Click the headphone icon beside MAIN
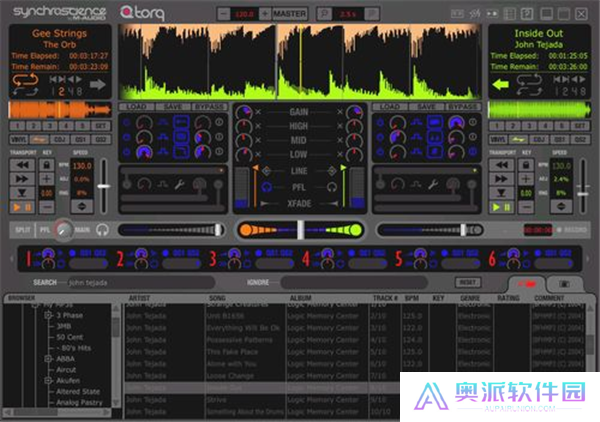Screen dimensions: 600x422 (x=102, y=230)
